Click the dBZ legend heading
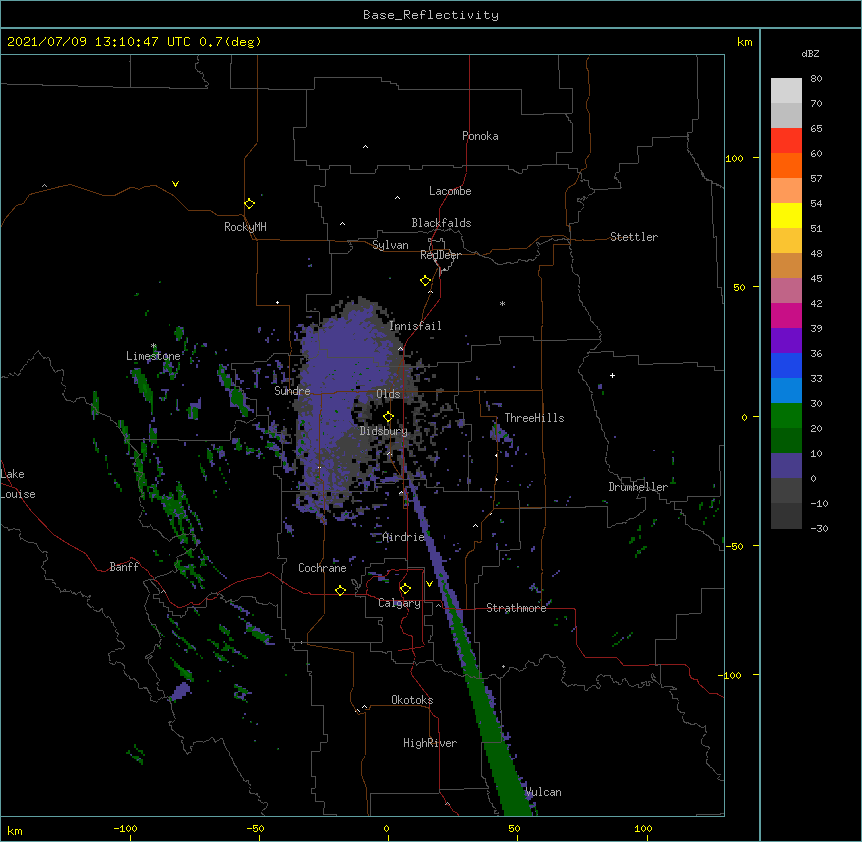 point(810,54)
